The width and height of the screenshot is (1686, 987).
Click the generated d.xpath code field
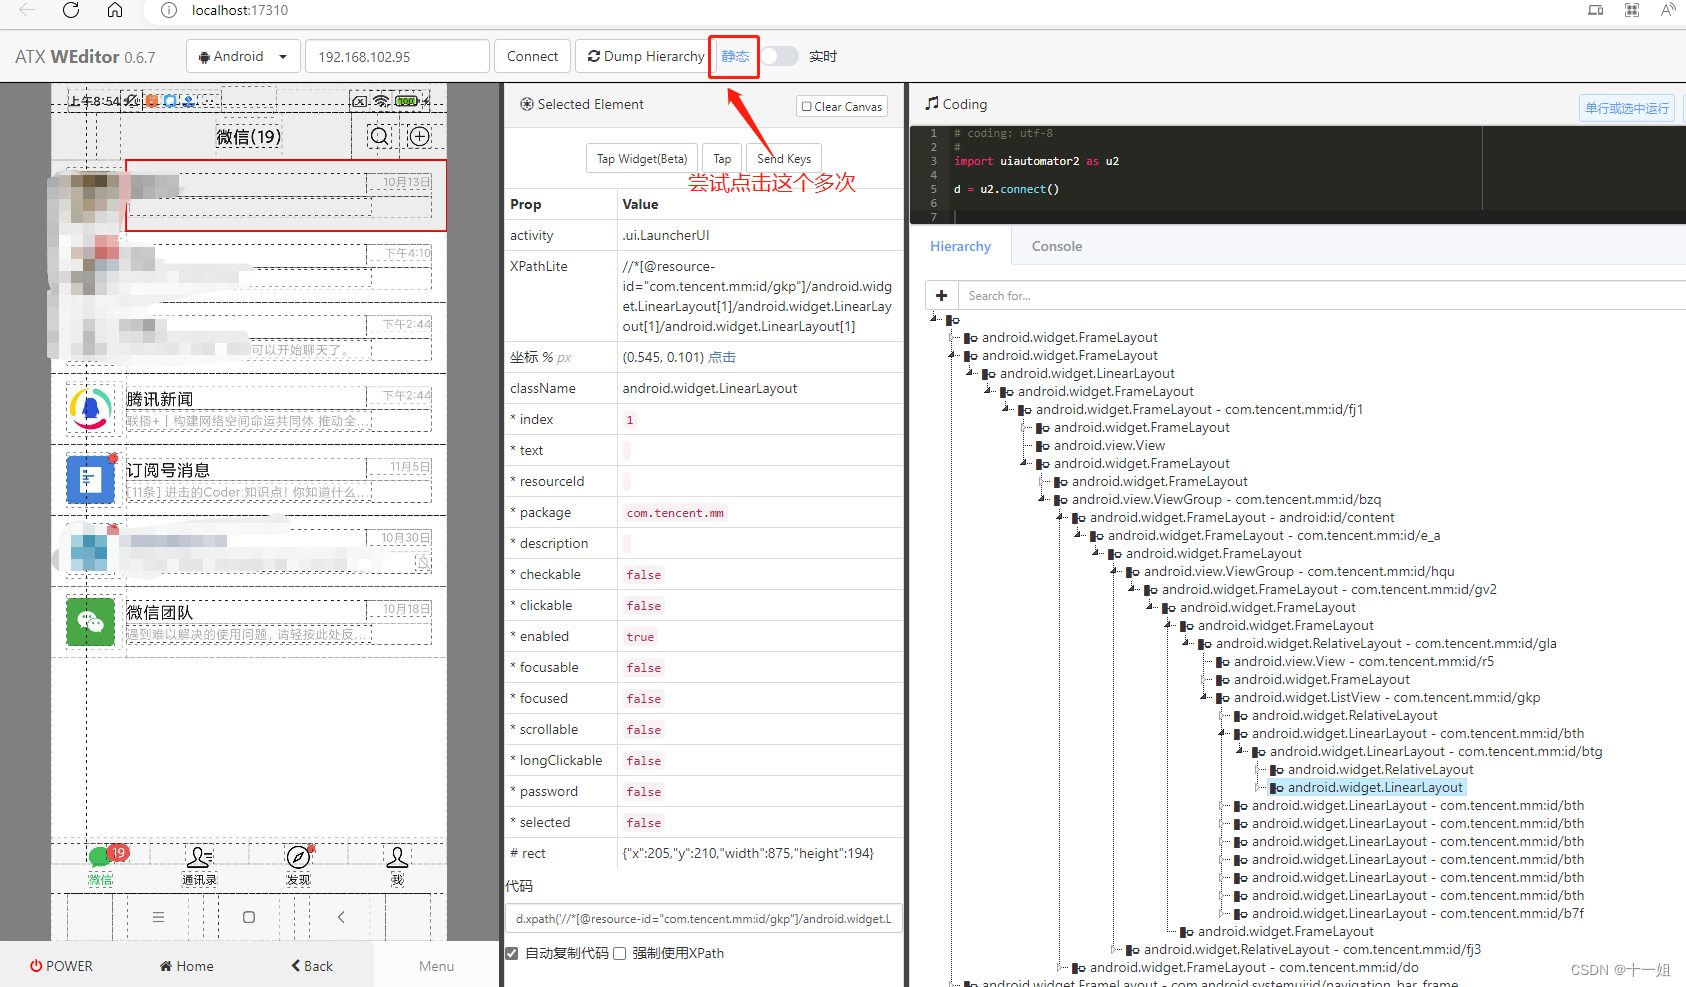pyautogui.click(x=703, y=918)
